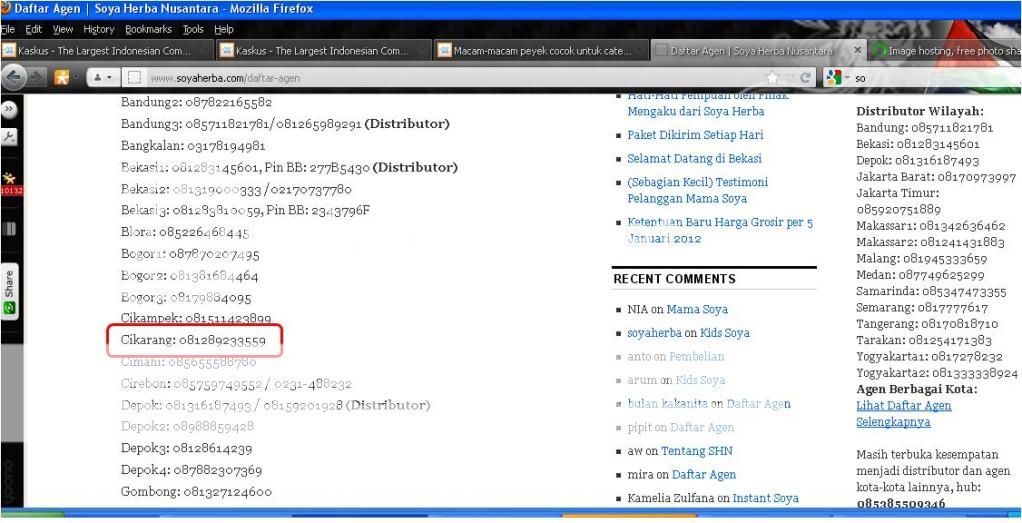Open the Soya Herba scam warning post link
The height and width of the screenshot is (523, 1022).
click(x=707, y=103)
